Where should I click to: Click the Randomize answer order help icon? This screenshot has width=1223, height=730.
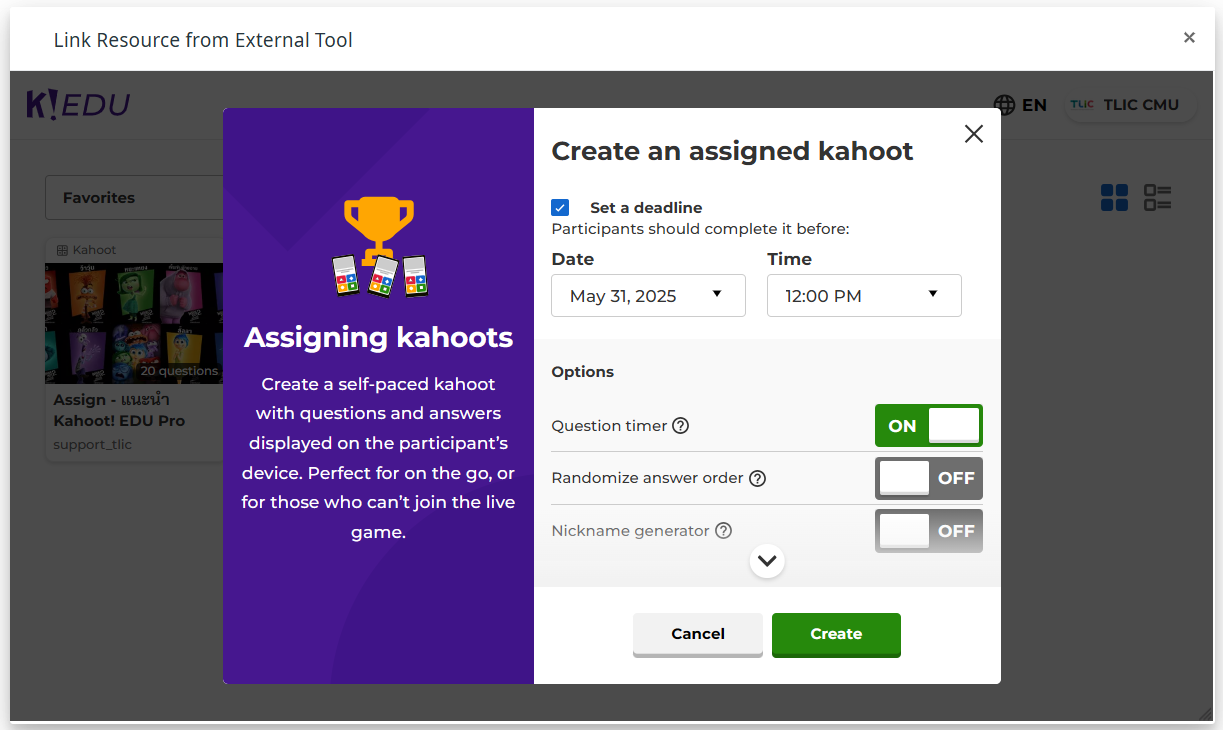[x=757, y=478]
